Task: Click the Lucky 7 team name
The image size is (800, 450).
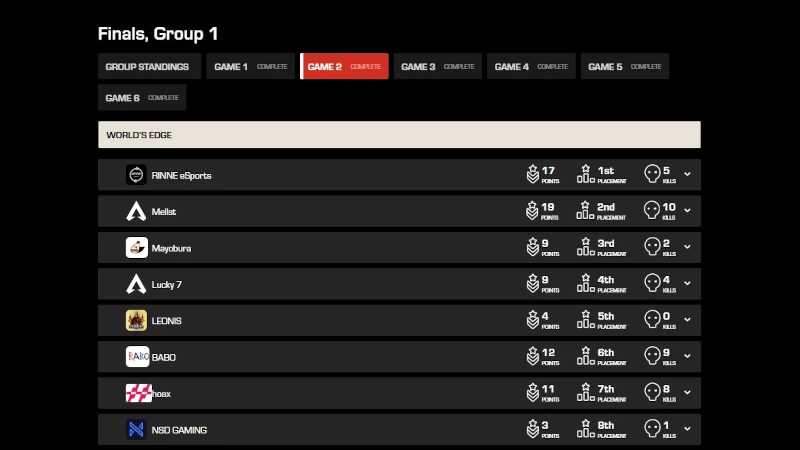Action: pyautogui.click(x=166, y=285)
